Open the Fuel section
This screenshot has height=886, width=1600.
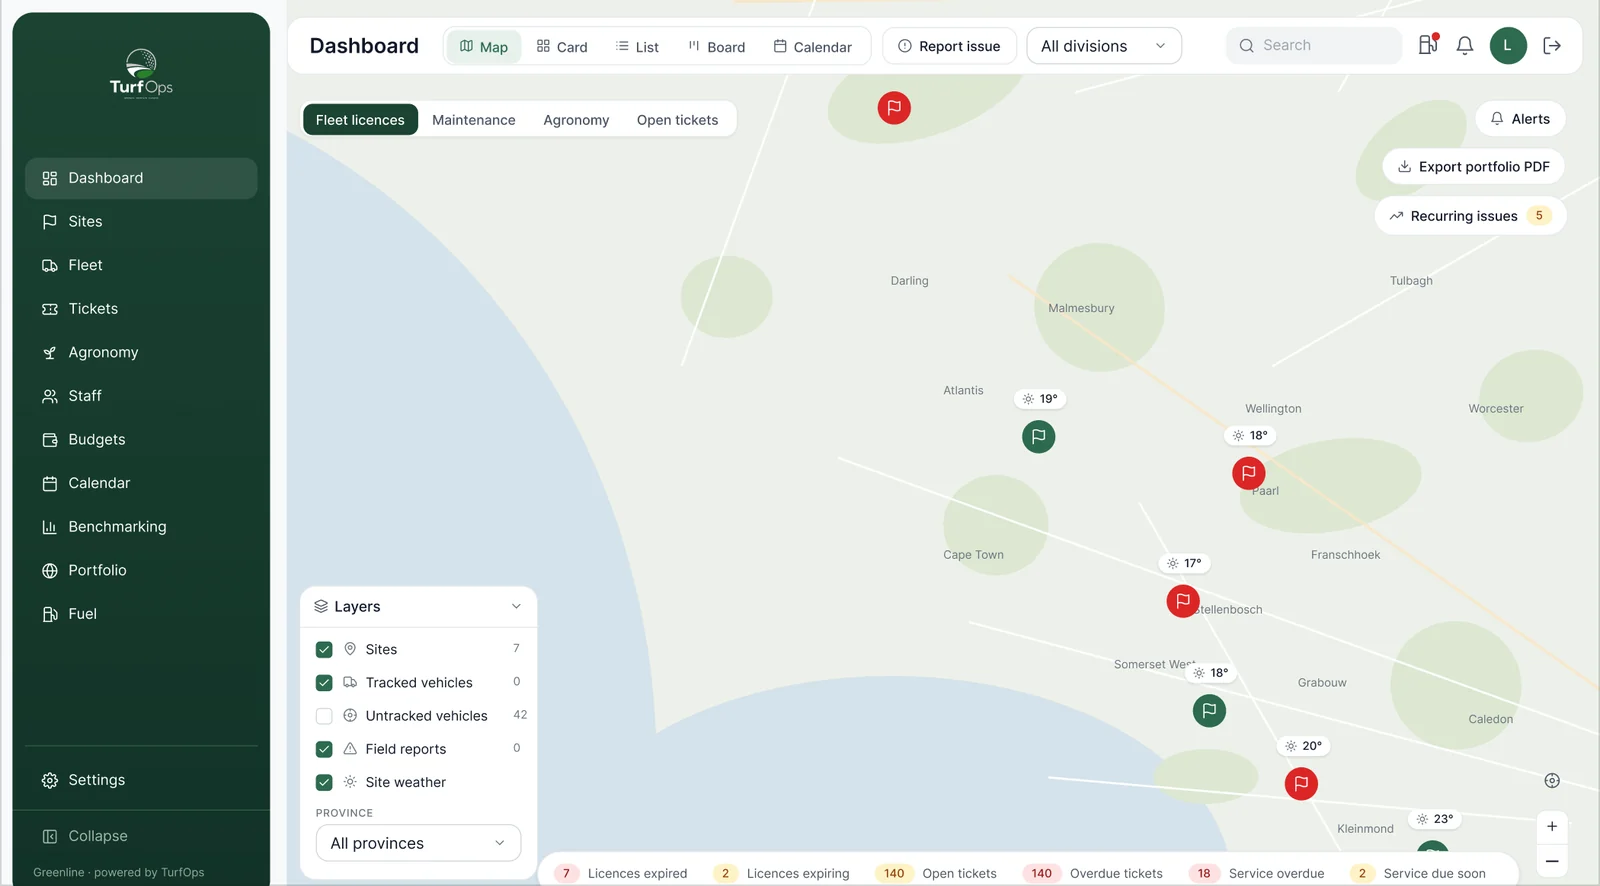point(141,614)
